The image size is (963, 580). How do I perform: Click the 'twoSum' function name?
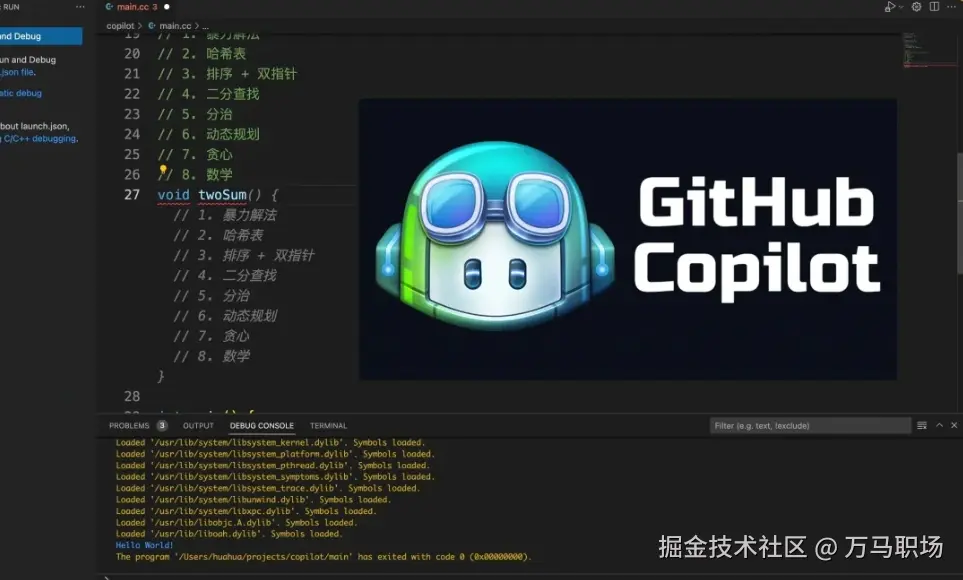click(222, 195)
